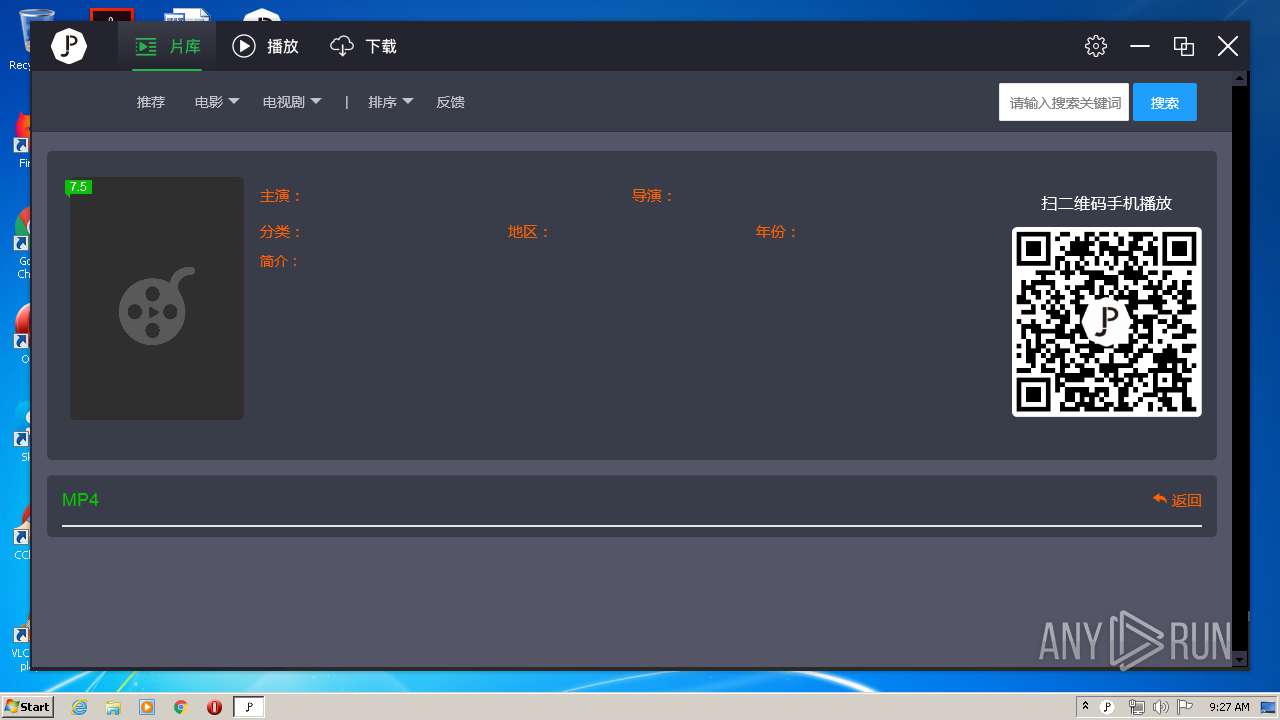Select the running player taskbar button
The width and height of the screenshot is (1280, 720).
point(249,707)
